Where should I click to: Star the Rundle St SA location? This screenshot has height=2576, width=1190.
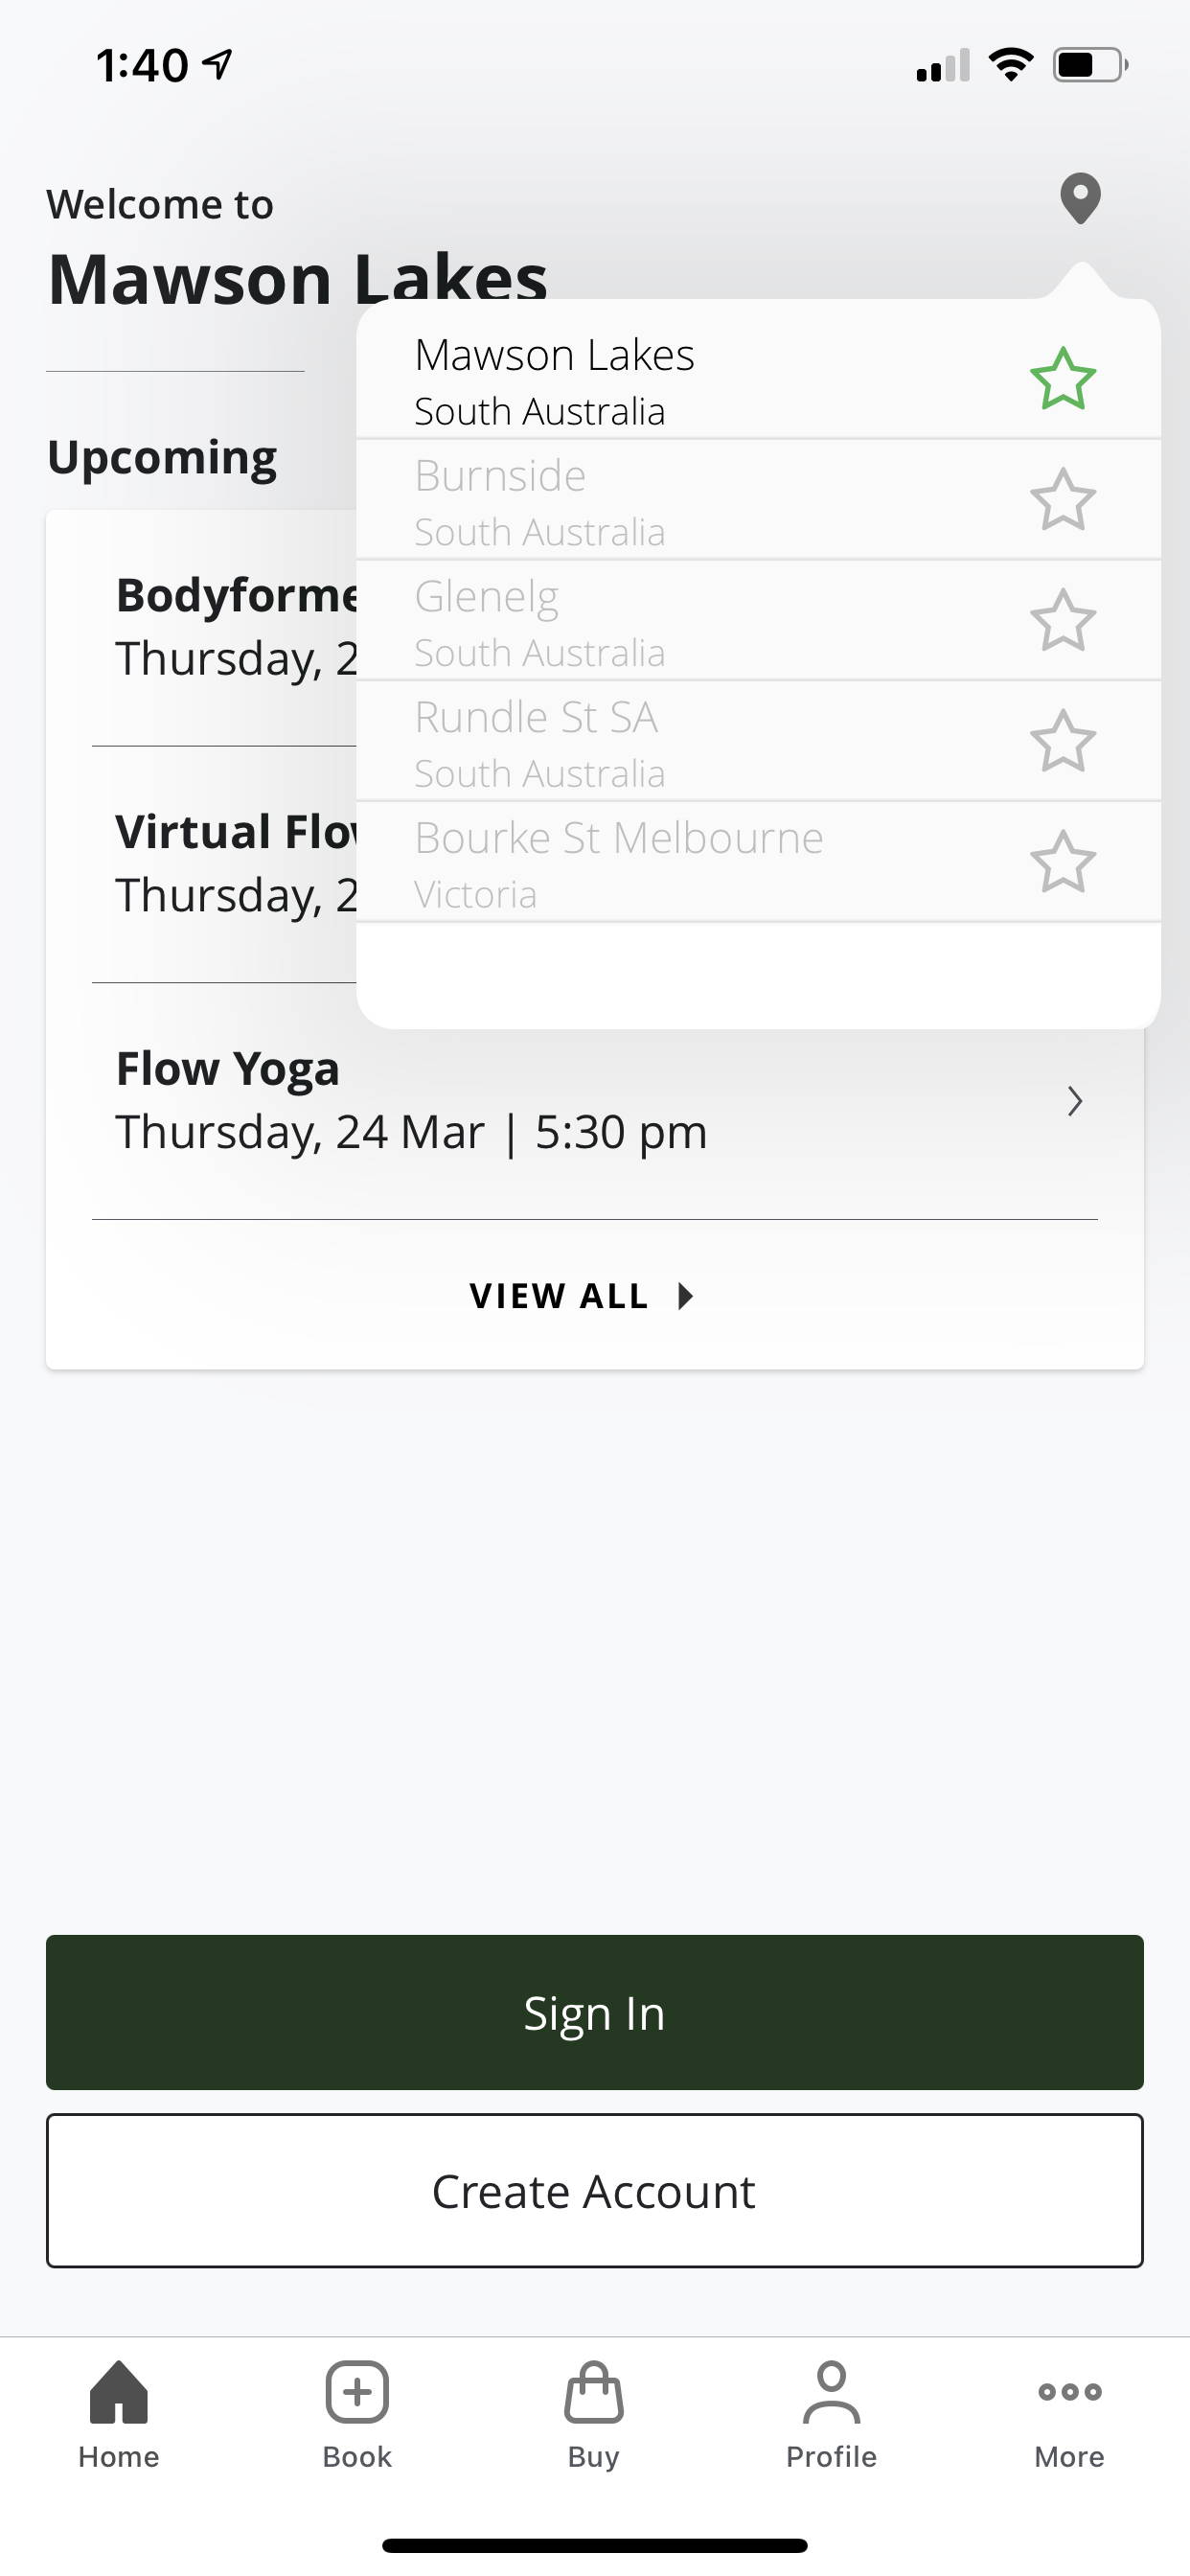tap(1062, 741)
